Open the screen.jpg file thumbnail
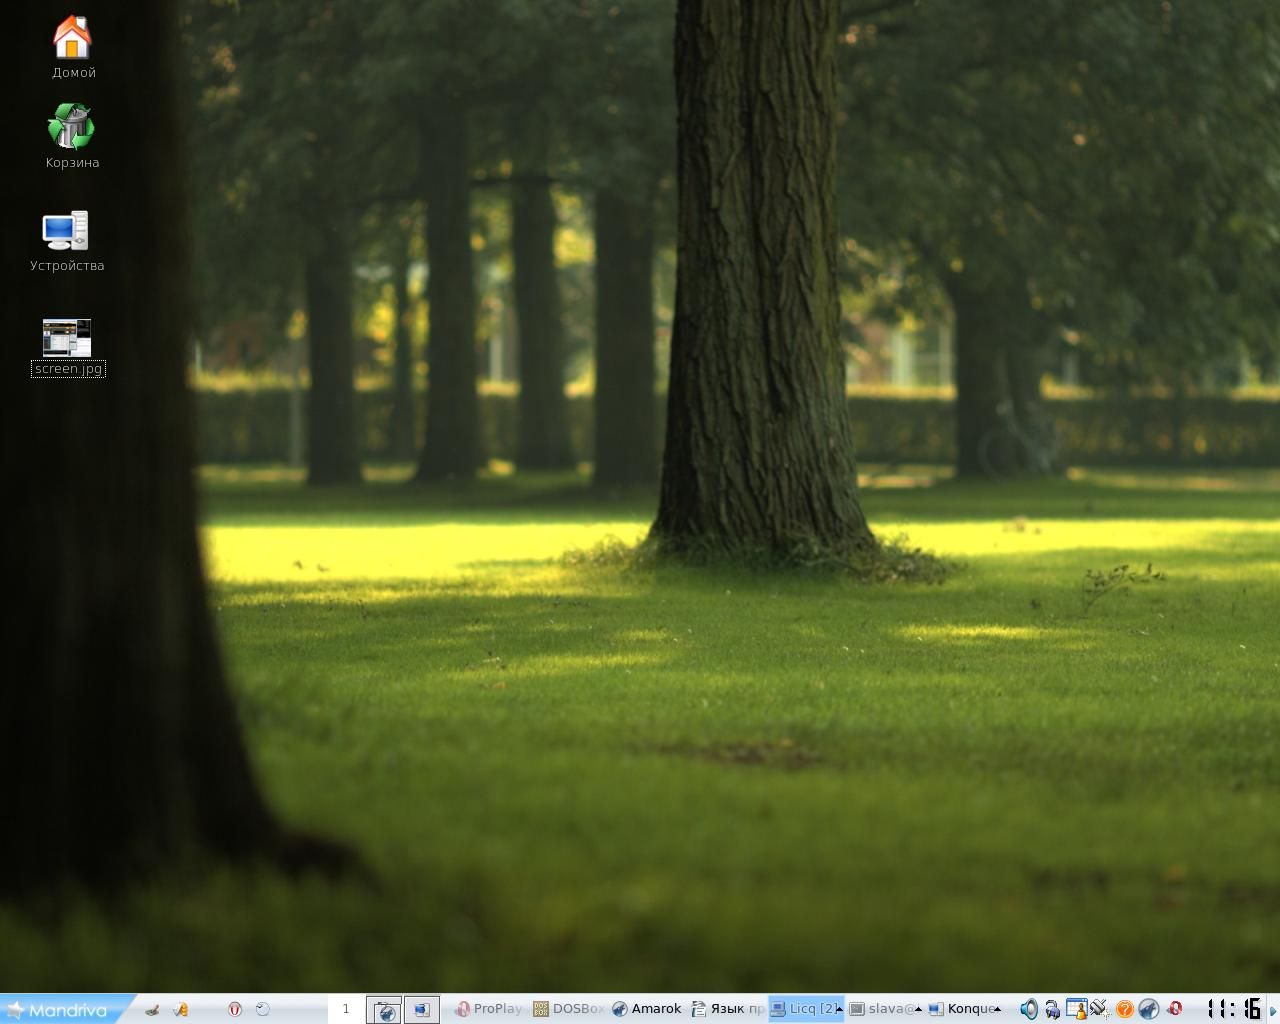The height and width of the screenshot is (1024, 1280). coord(67,338)
